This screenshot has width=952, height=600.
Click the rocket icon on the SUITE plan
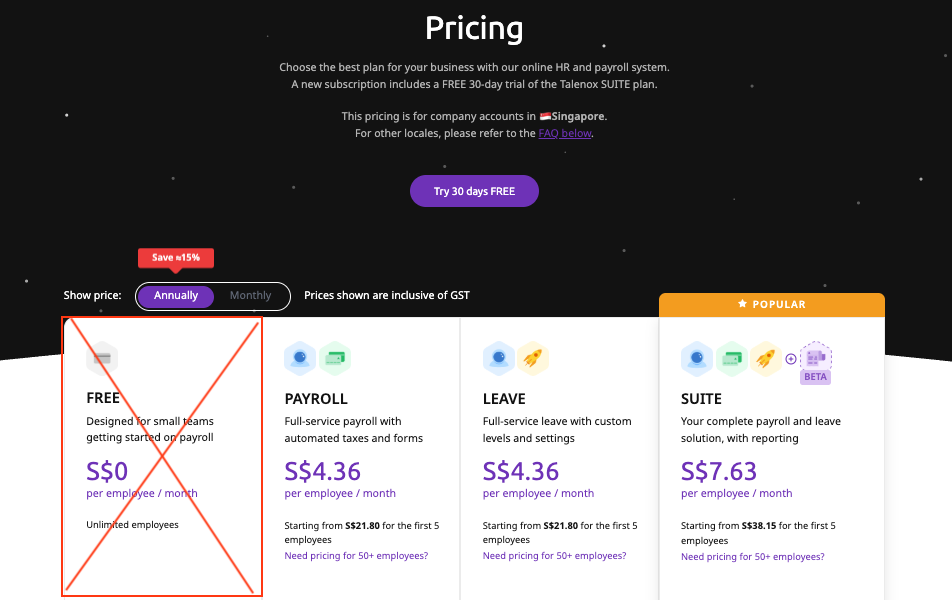[x=768, y=358]
